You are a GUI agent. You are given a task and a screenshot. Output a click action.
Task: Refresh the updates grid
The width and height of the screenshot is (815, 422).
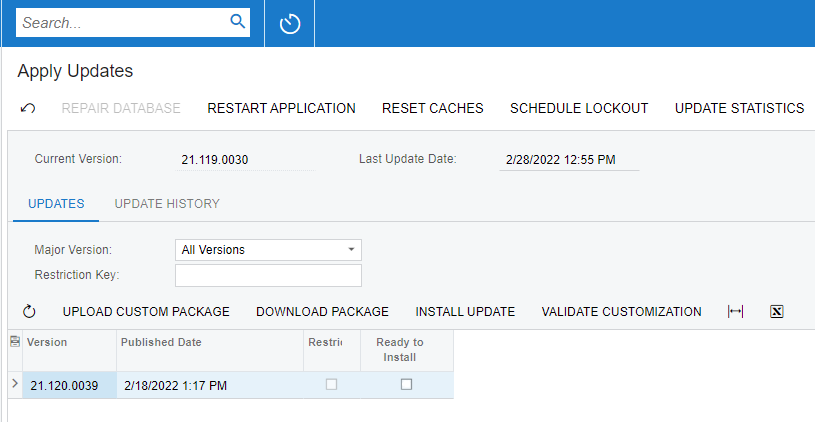(29, 311)
